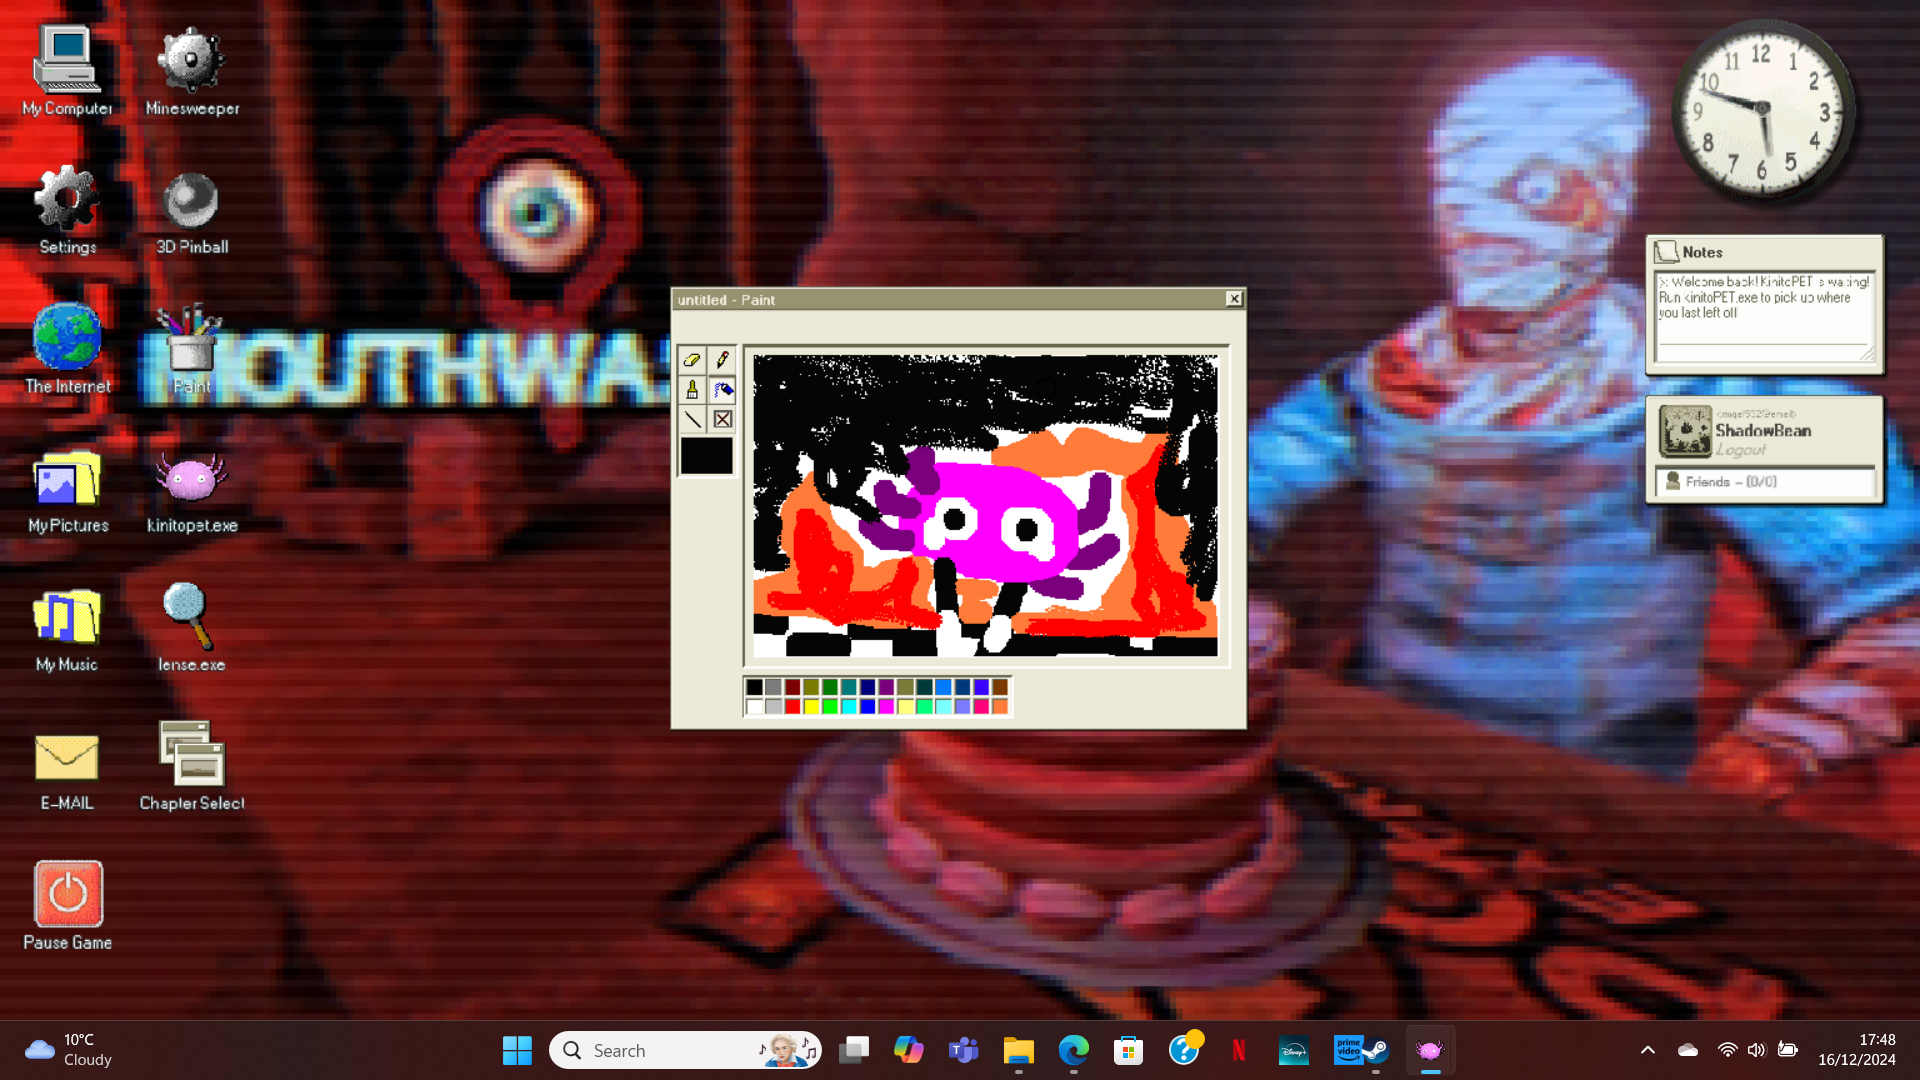Select the Line tool in Paint
The image size is (1920, 1080).
point(692,419)
